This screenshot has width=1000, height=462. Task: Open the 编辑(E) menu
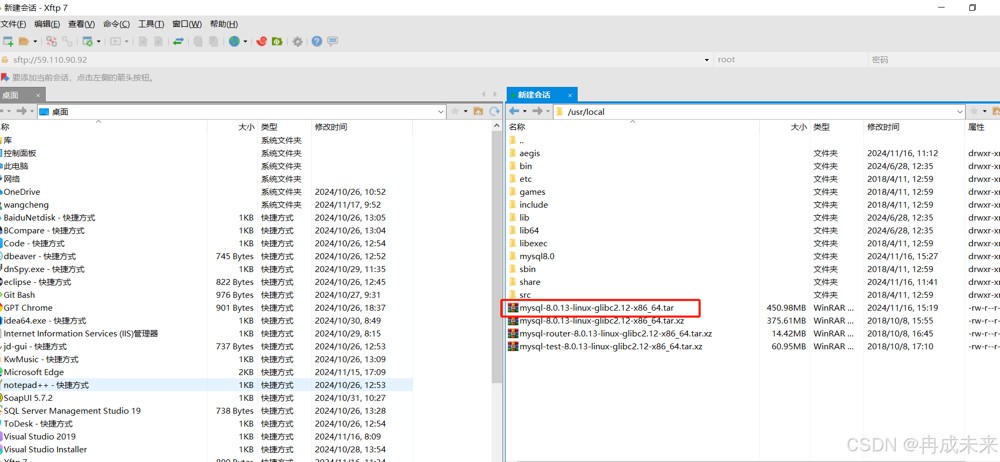tap(47, 24)
